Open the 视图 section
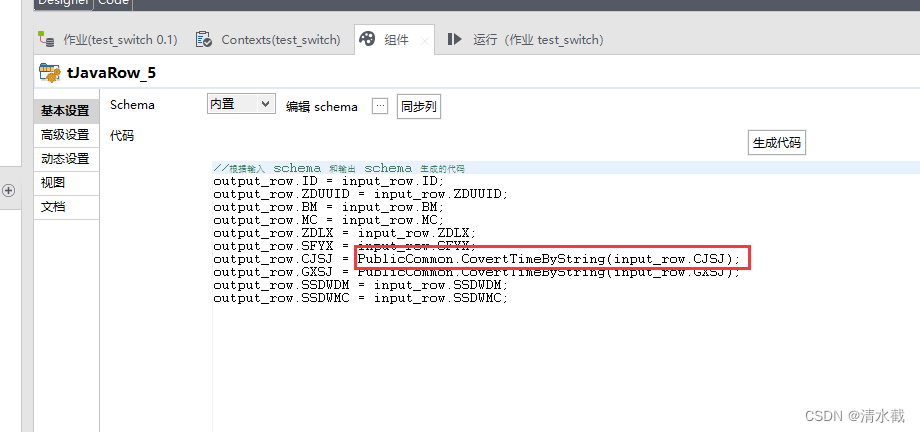This screenshot has height=432, width=920. (x=65, y=183)
